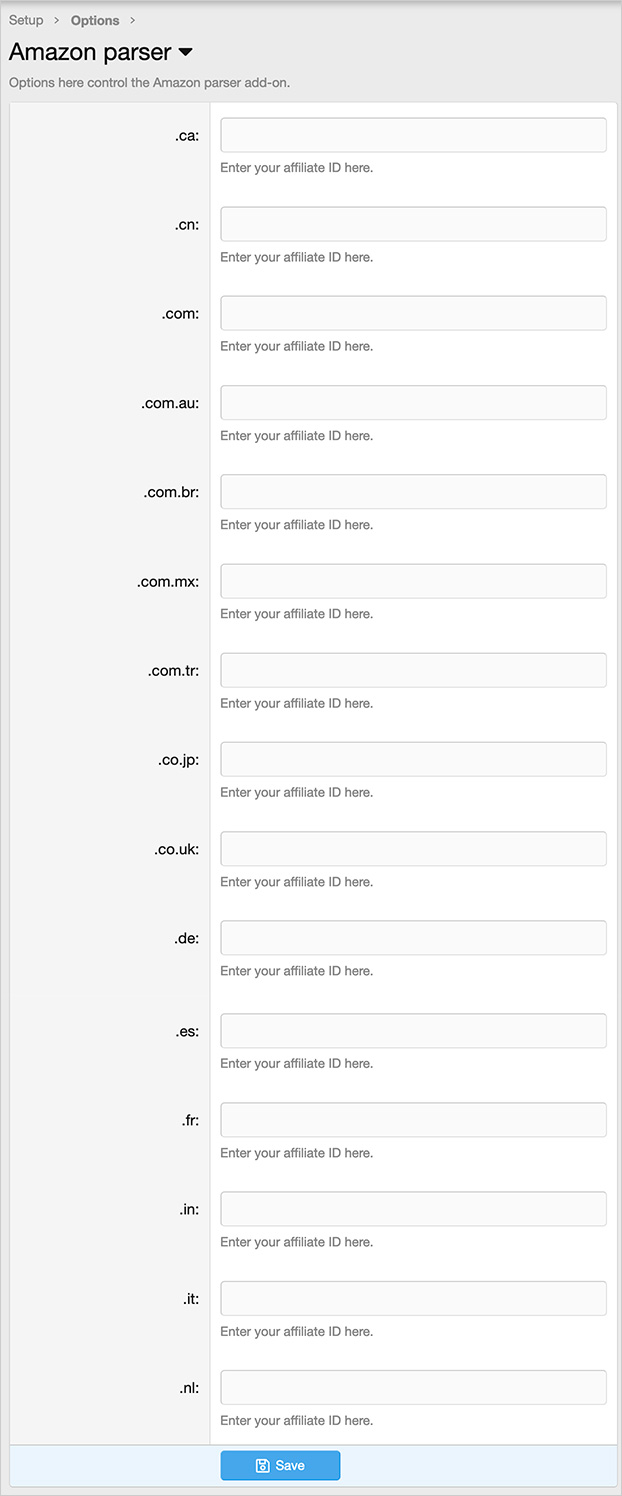This screenshot has width=622, height=1496.
Task: Focus the .in affiliate ID input
Action: [413, 1209]
